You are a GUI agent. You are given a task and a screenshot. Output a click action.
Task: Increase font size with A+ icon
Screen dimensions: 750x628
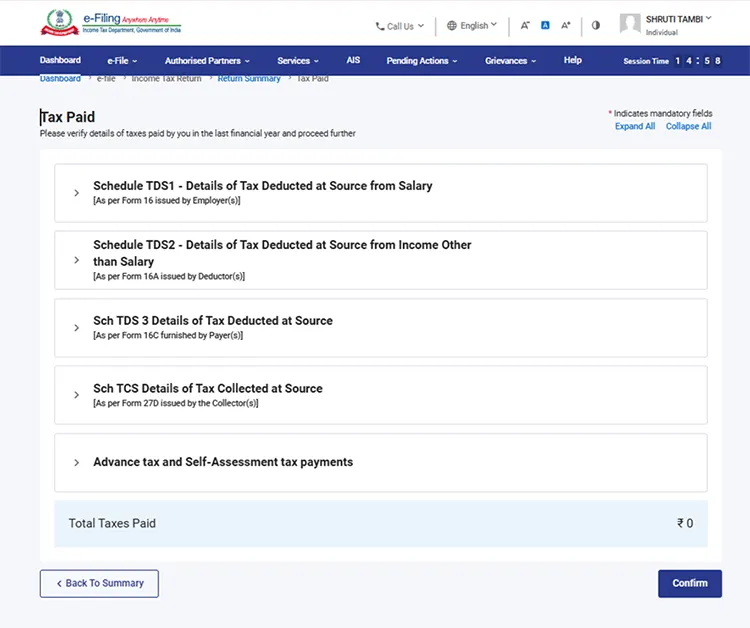(566, 25)
